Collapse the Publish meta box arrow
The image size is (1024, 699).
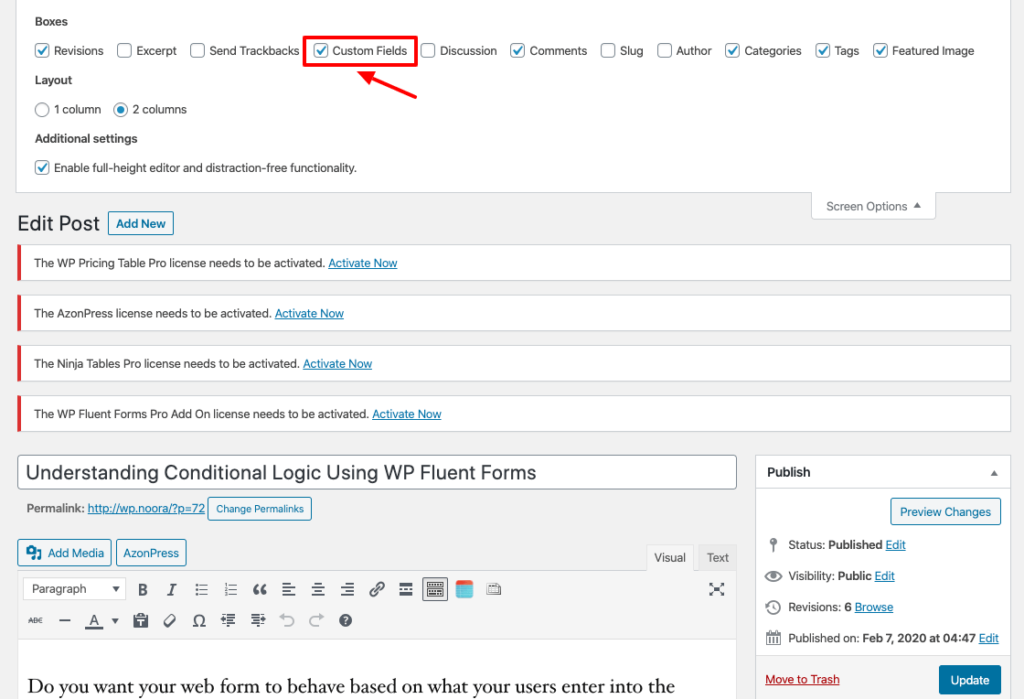point(993,472)
